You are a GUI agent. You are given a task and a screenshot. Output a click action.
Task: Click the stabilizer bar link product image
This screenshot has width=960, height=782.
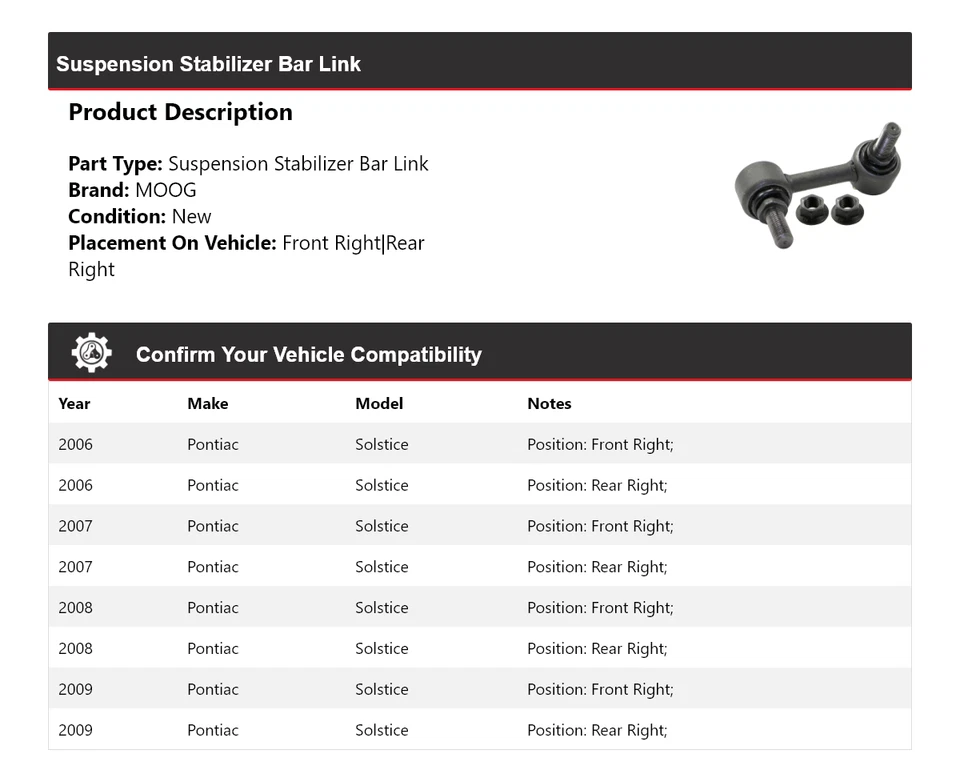[817, 186]
